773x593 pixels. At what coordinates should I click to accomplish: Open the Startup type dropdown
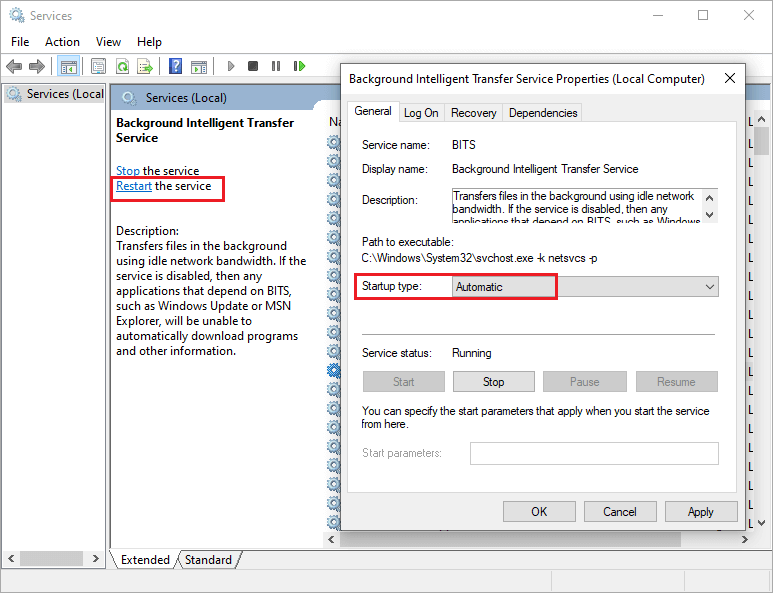(x=585, y=287)
